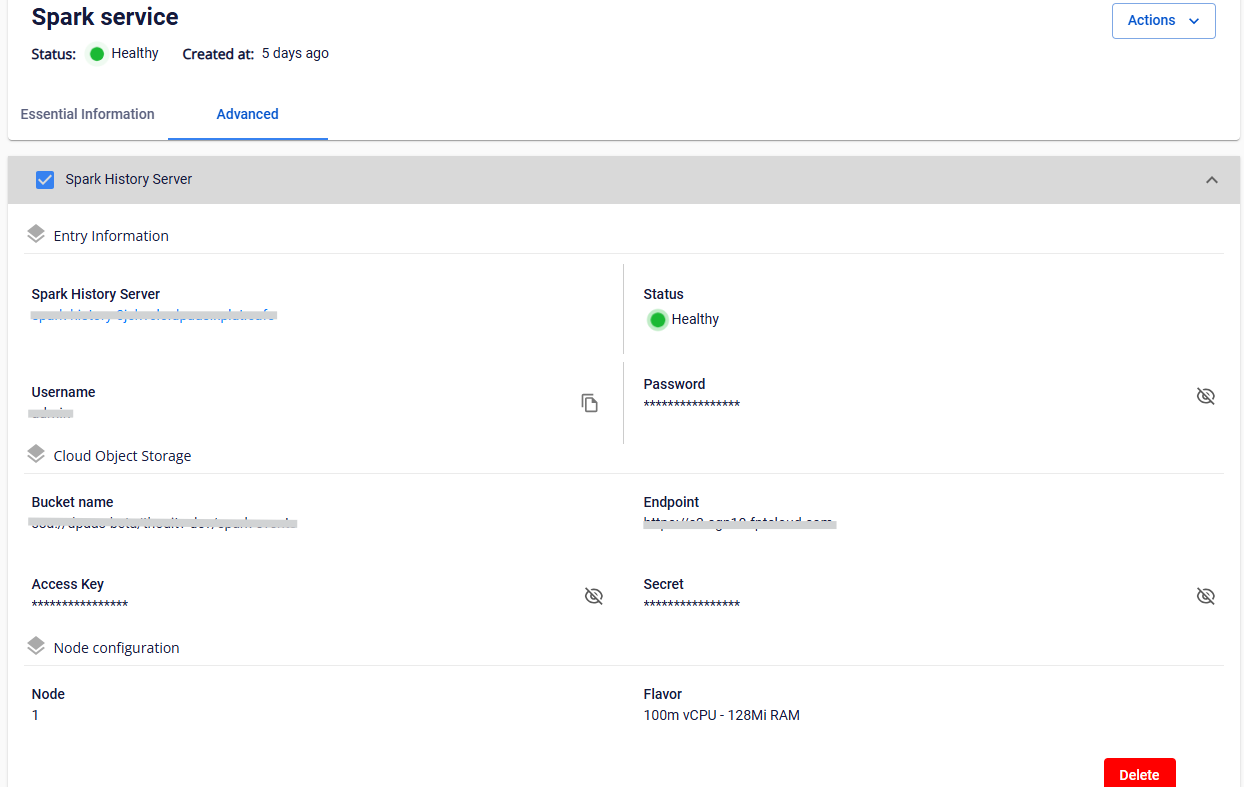
Task: Show the hidden Access Key
Action: point(594,596)
